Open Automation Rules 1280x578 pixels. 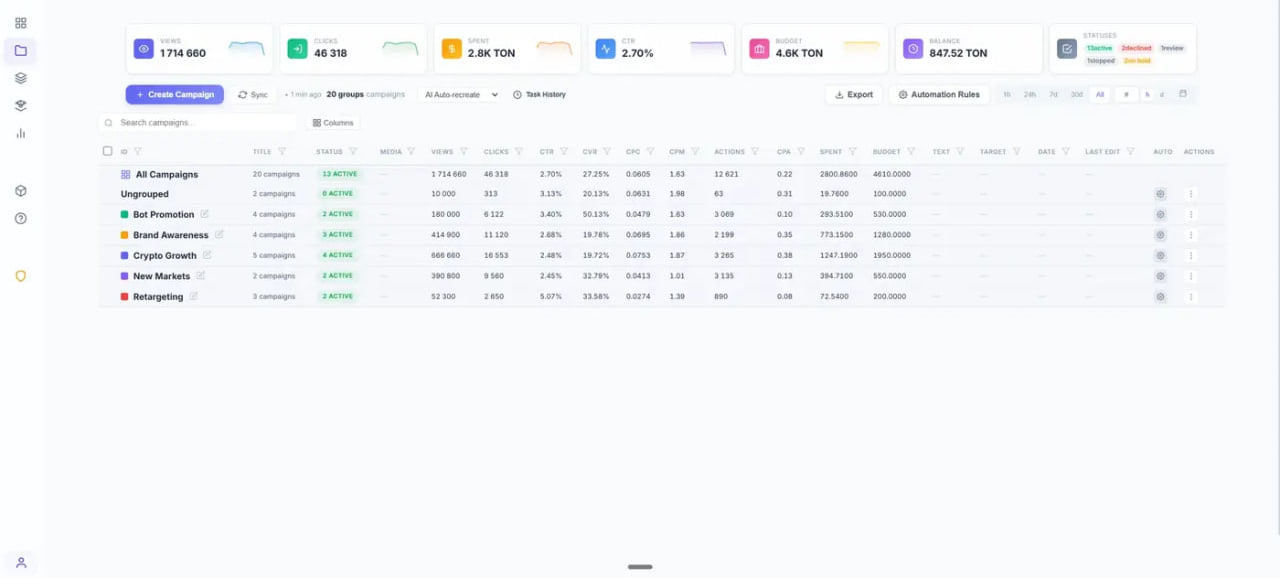pos(938,94)
